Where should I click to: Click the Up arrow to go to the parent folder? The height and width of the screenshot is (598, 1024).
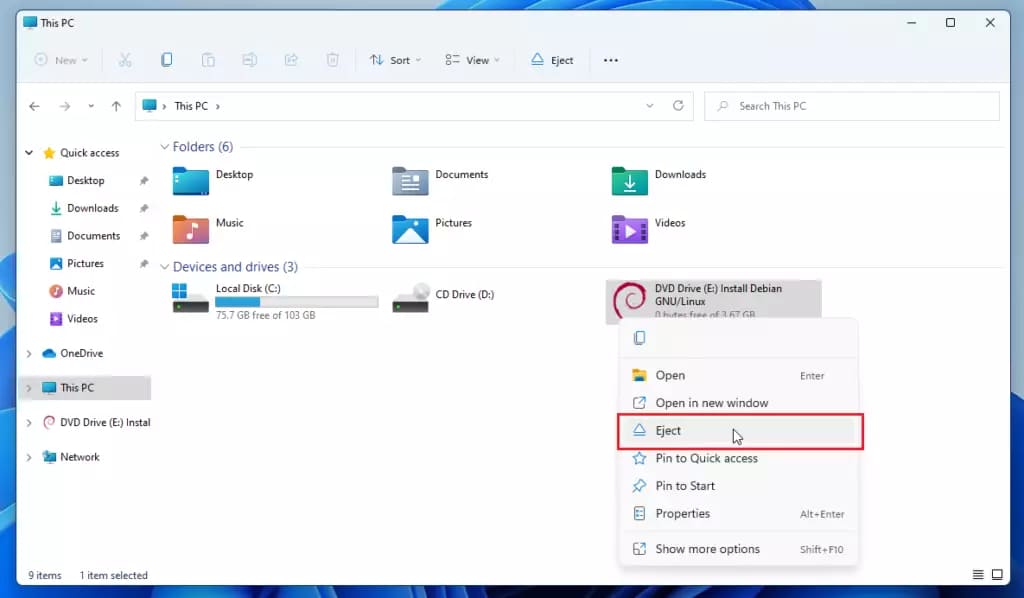pos(116,106)
